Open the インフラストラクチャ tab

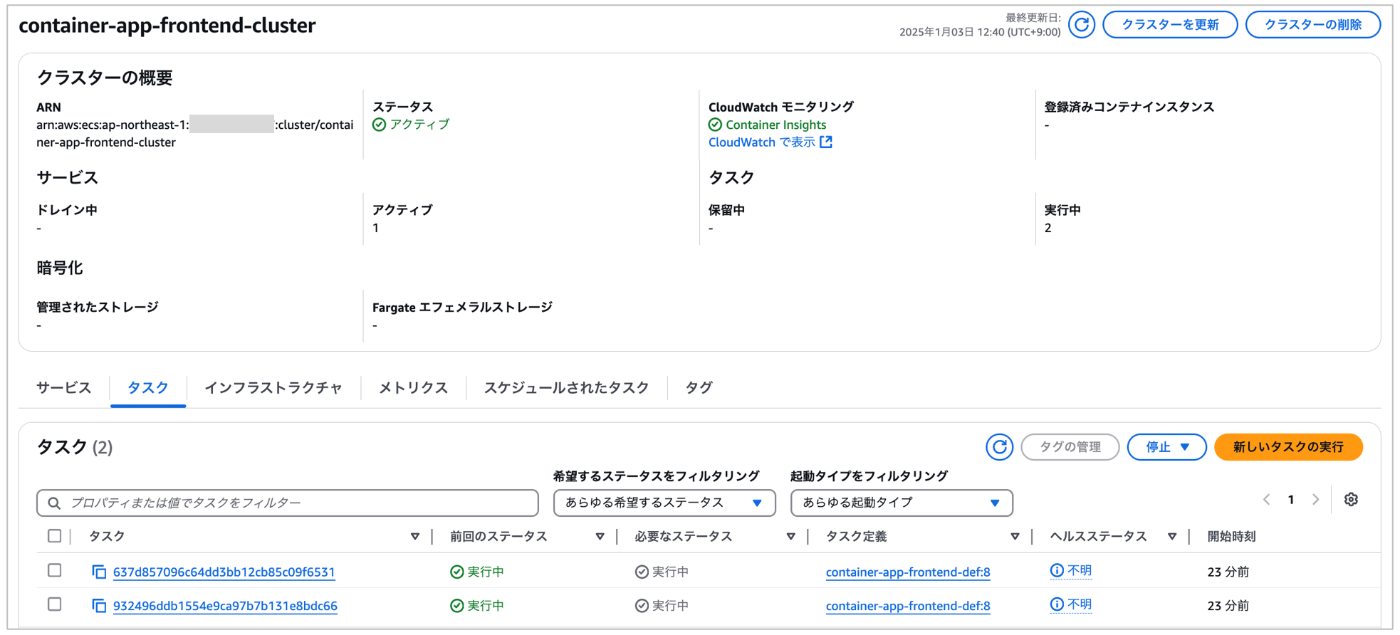click(273, 388)
